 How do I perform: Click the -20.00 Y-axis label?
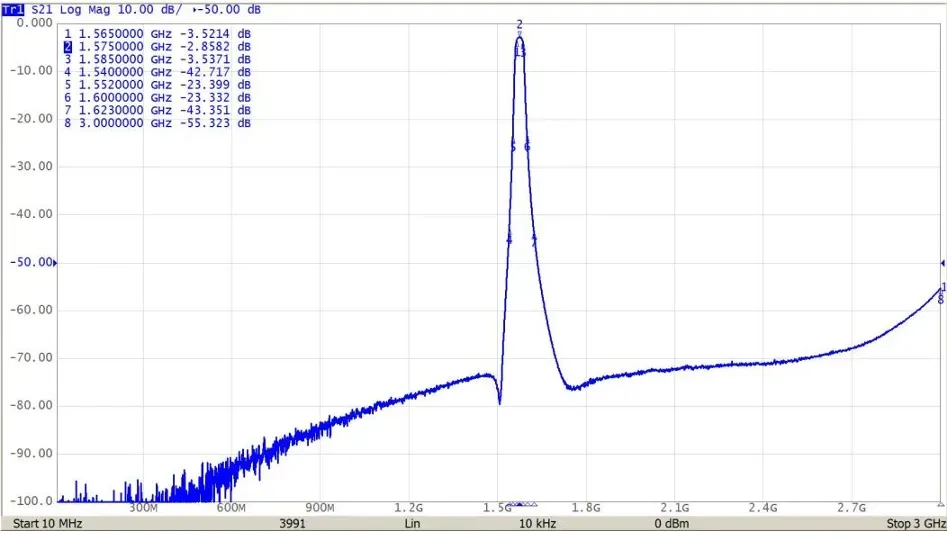pos(31,118)
